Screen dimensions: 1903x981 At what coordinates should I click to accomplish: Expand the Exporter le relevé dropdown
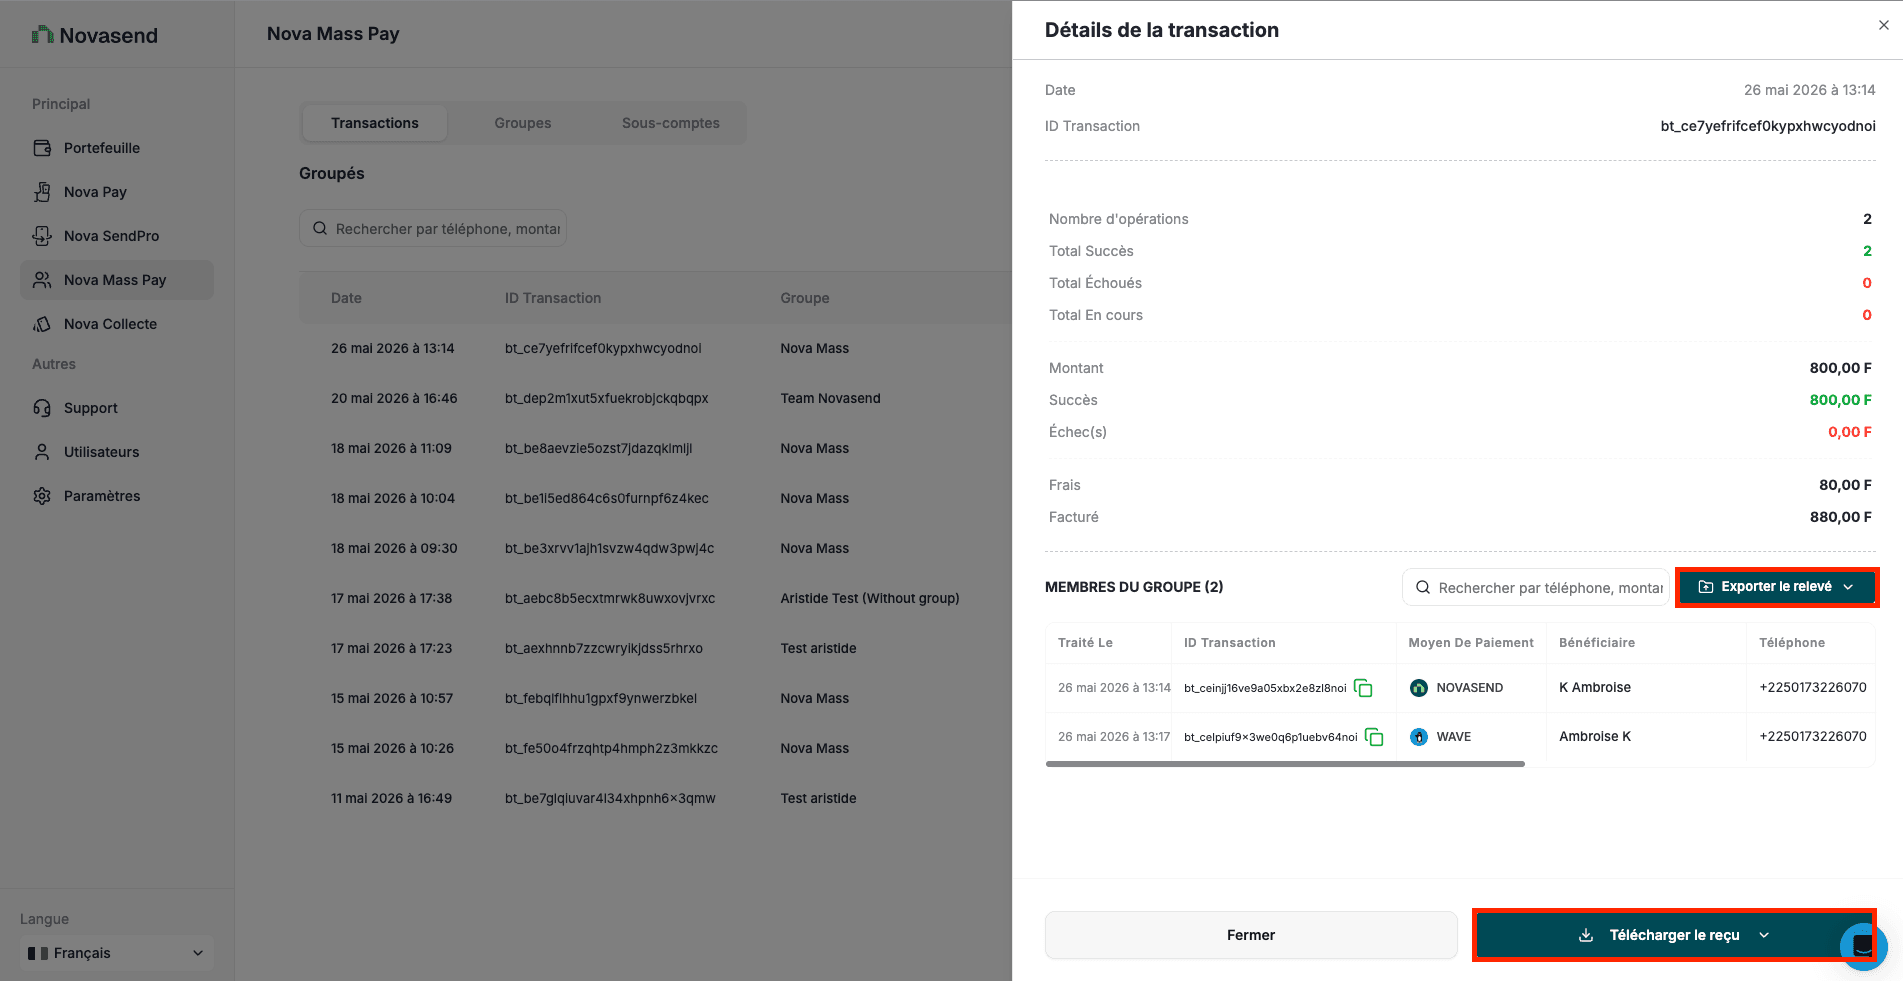(1777, 587)
